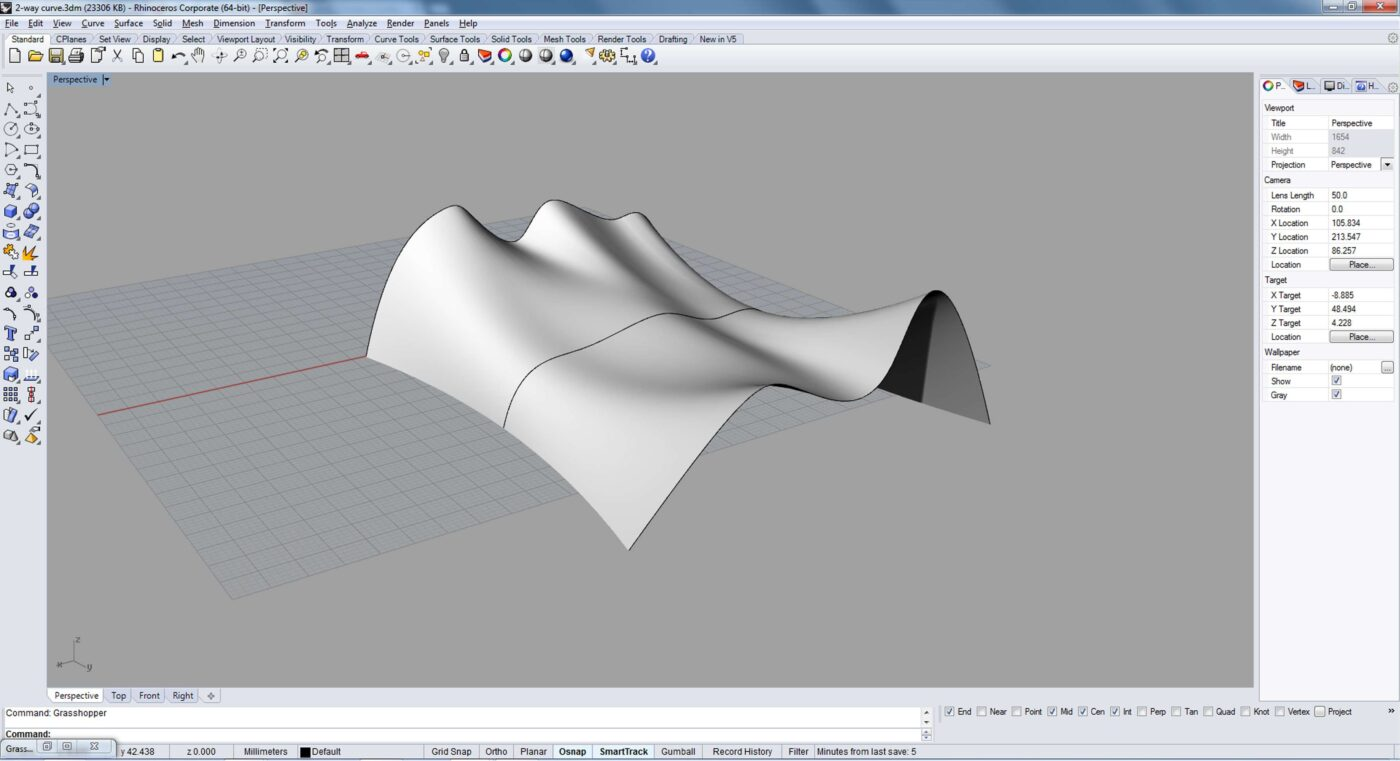Click the Save floppy disk icon
This screenshot has width=1400, height=761.
[x=56, y=57]
